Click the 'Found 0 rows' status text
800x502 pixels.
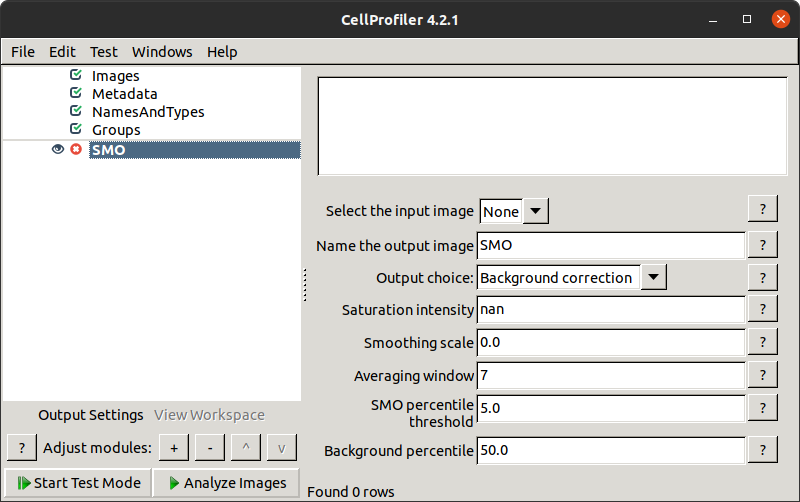[351, 492]
